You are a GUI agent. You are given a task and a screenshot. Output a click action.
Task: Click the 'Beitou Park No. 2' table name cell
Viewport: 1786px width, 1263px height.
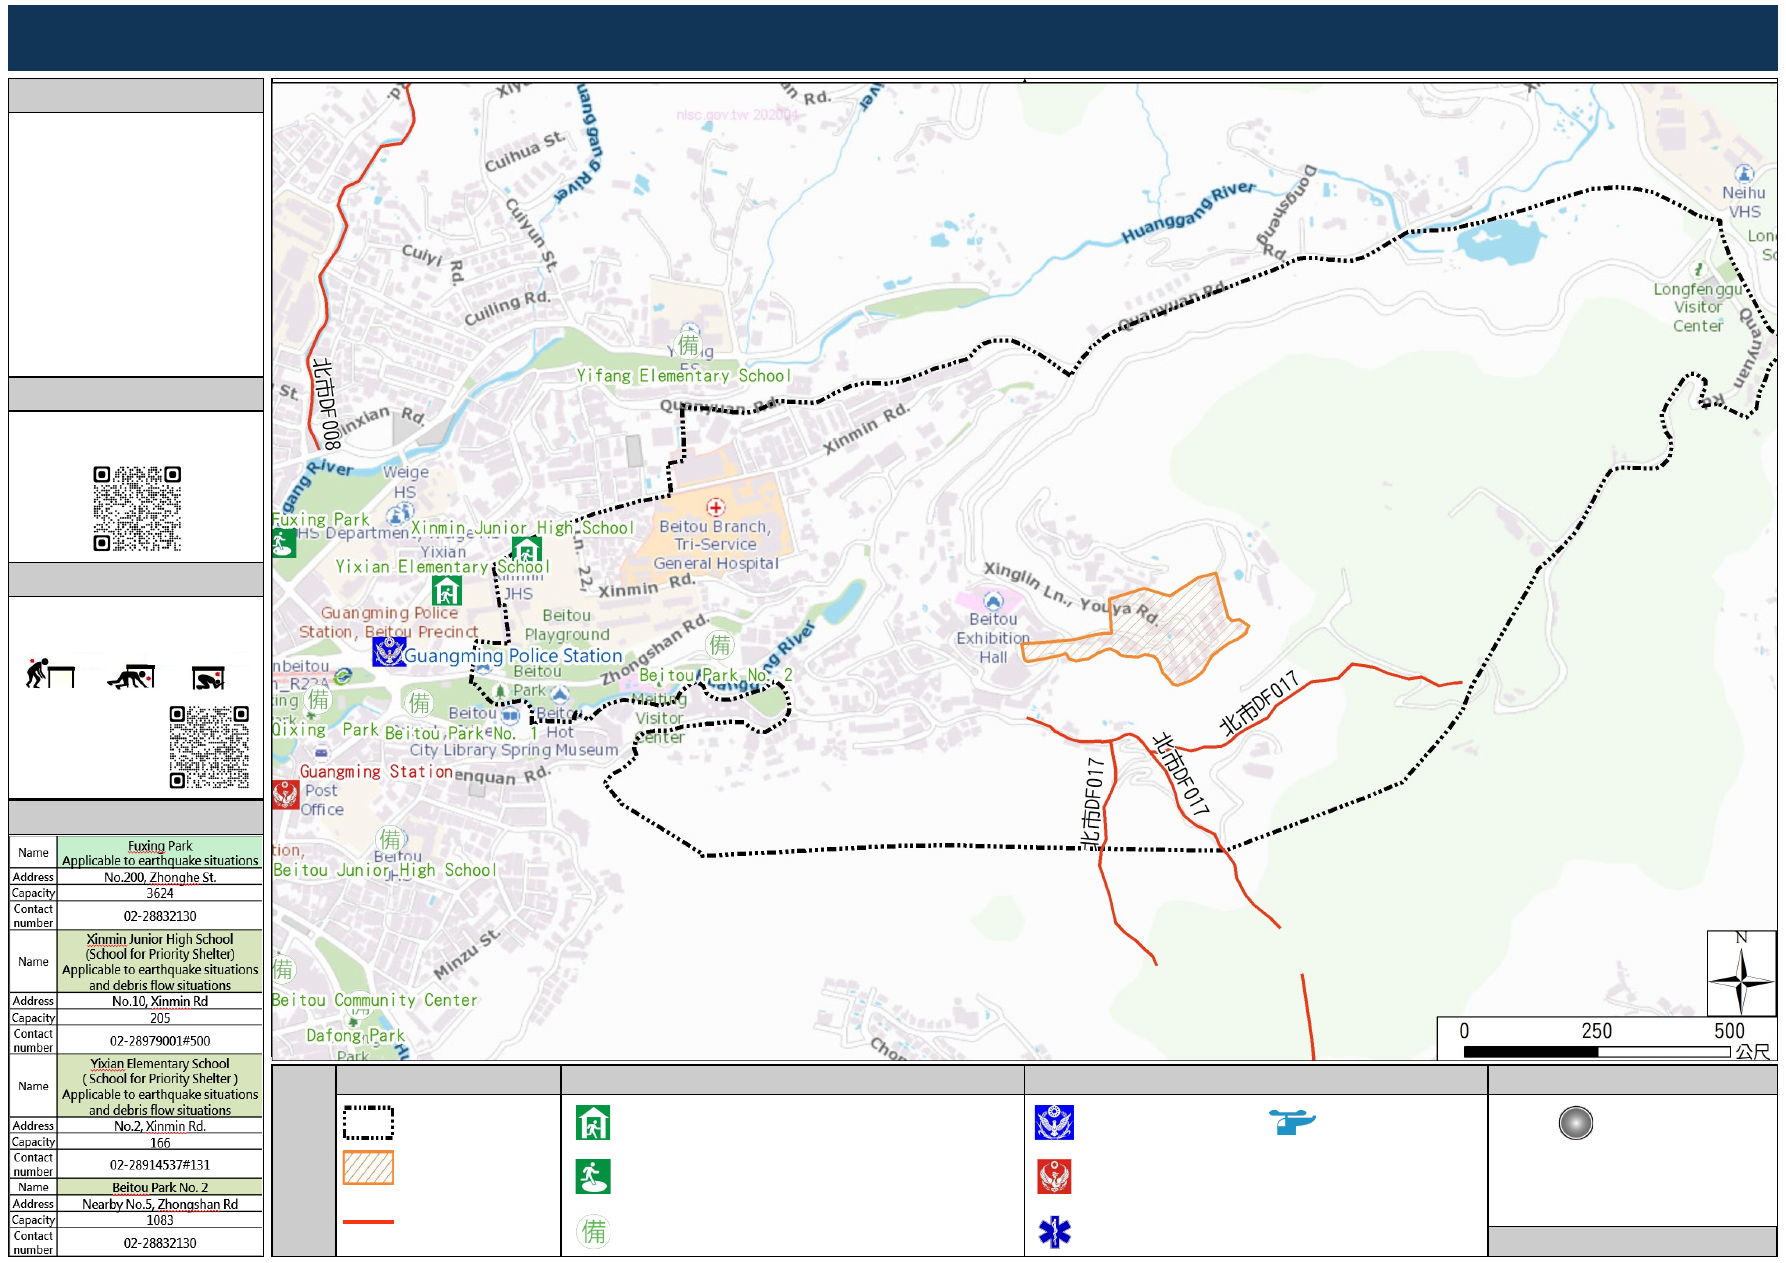pos(160,1187)
